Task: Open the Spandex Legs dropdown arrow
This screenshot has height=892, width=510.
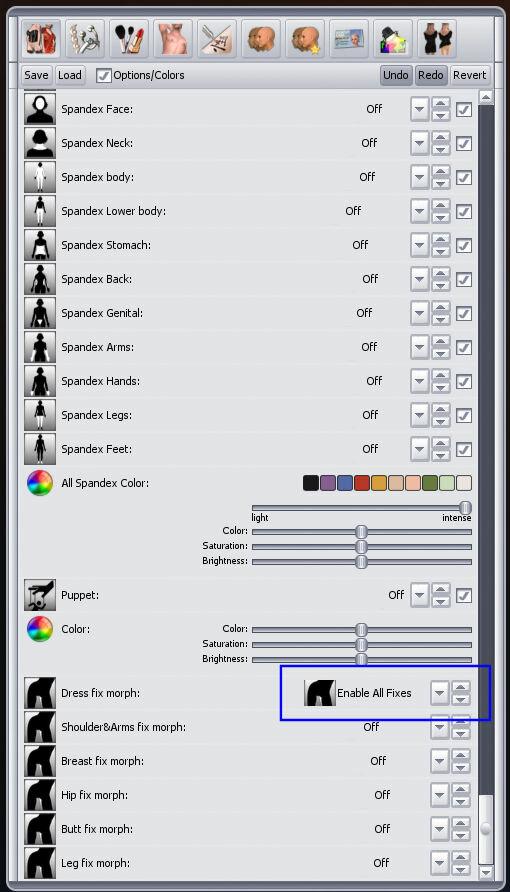Action: [420, 416]
